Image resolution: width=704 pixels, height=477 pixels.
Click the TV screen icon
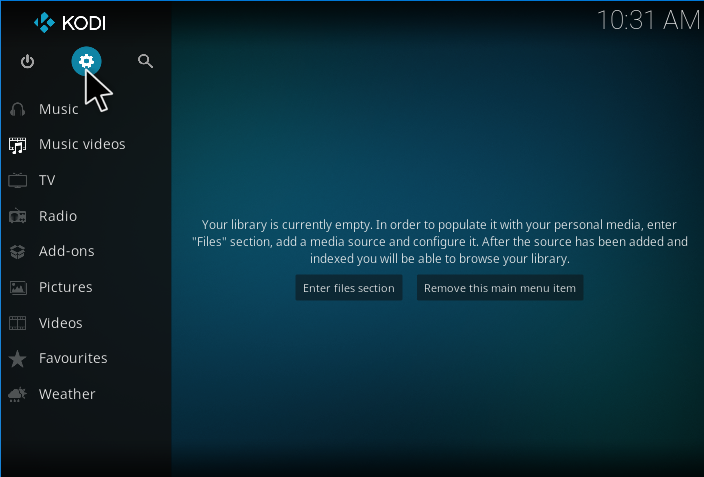pyautogui.click(x=18, y=181)
